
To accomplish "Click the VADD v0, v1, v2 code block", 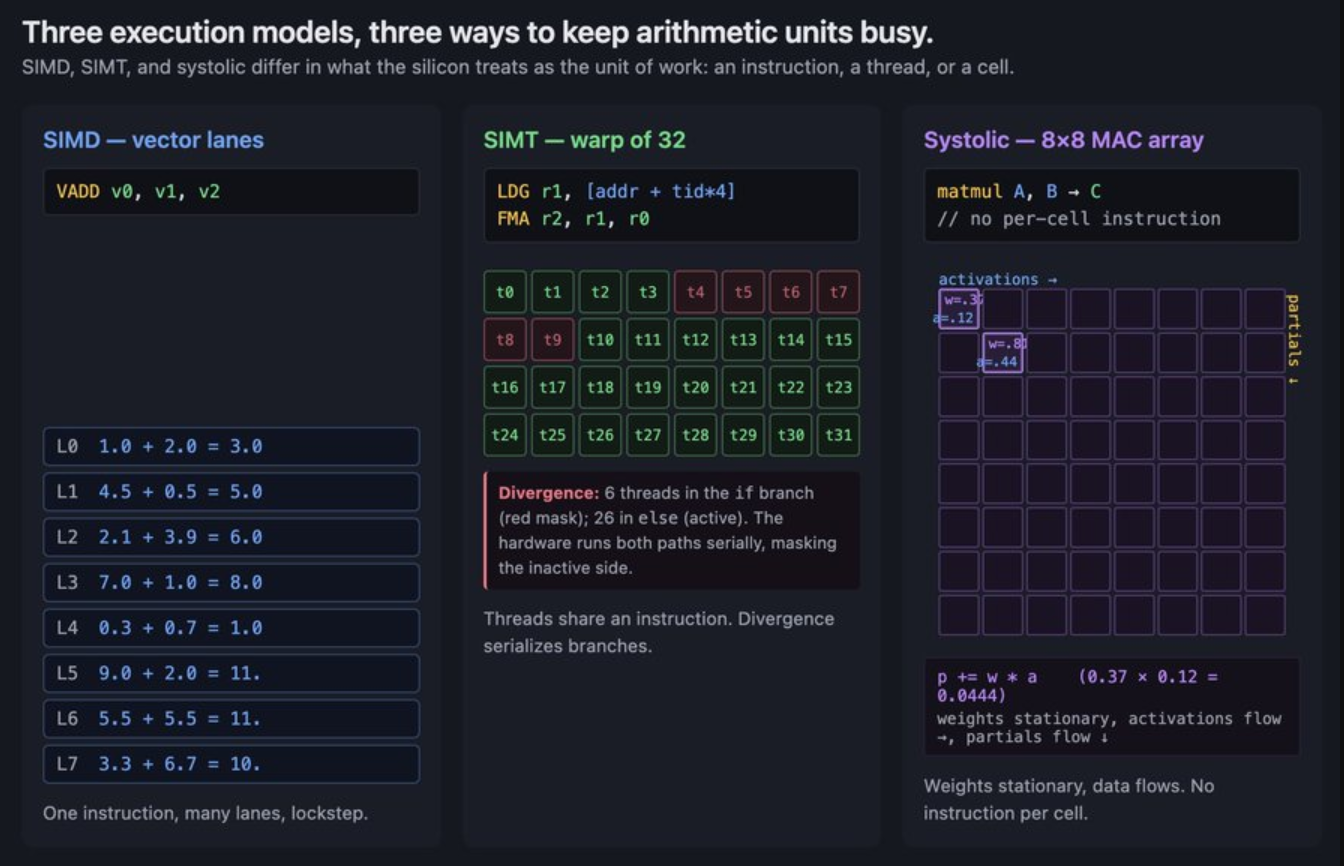I will point(231,191).
